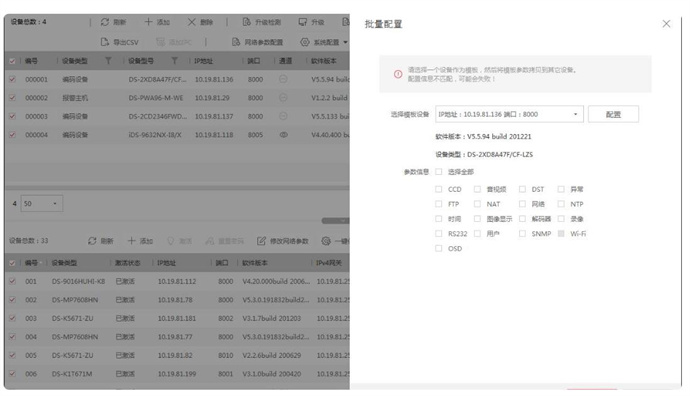Tick the 选择全部 checkbox

click(439, 172)
